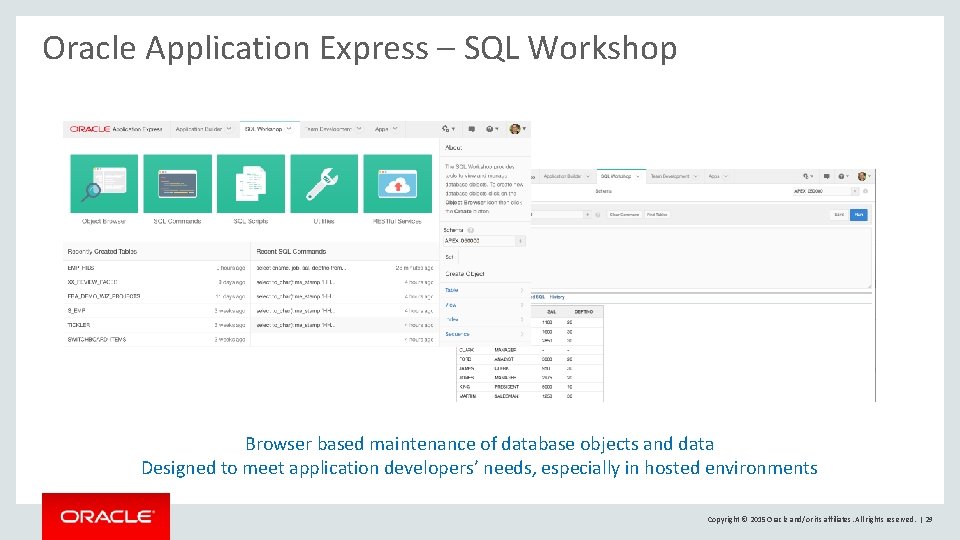The height and width of the screenshot is (540, 960).
Task: Expand the Apps tab chevron in the front window
Action: pyautogui.click(x=395, y=129)
